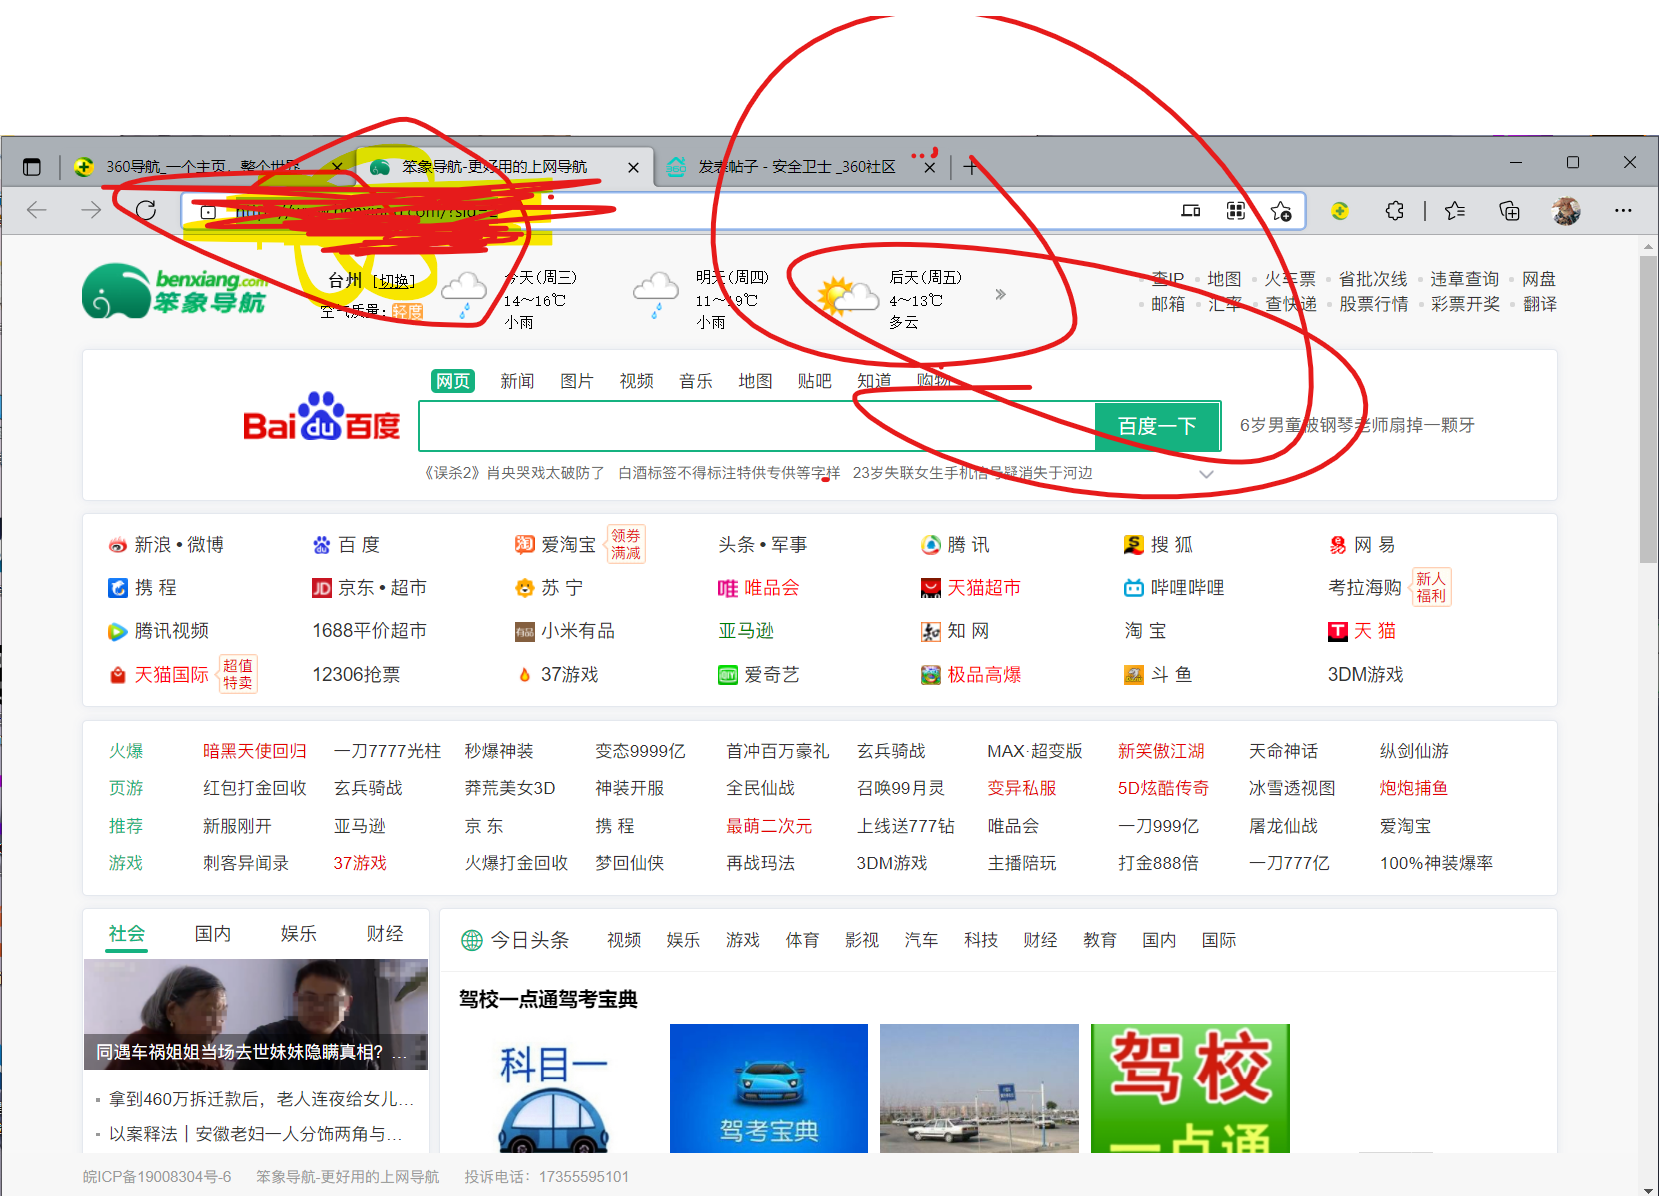Open the news photo of two people

[x=256, y=1014]
